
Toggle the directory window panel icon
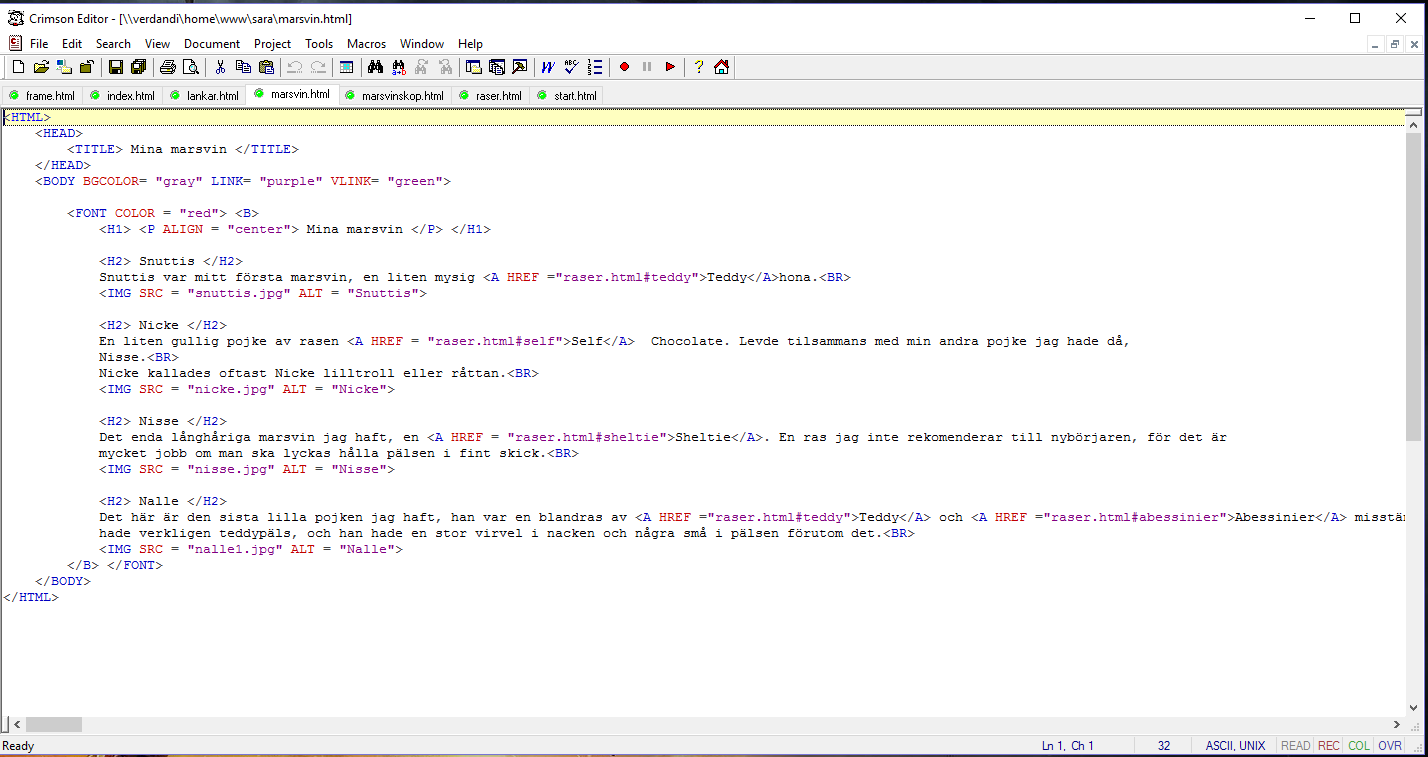474,67
